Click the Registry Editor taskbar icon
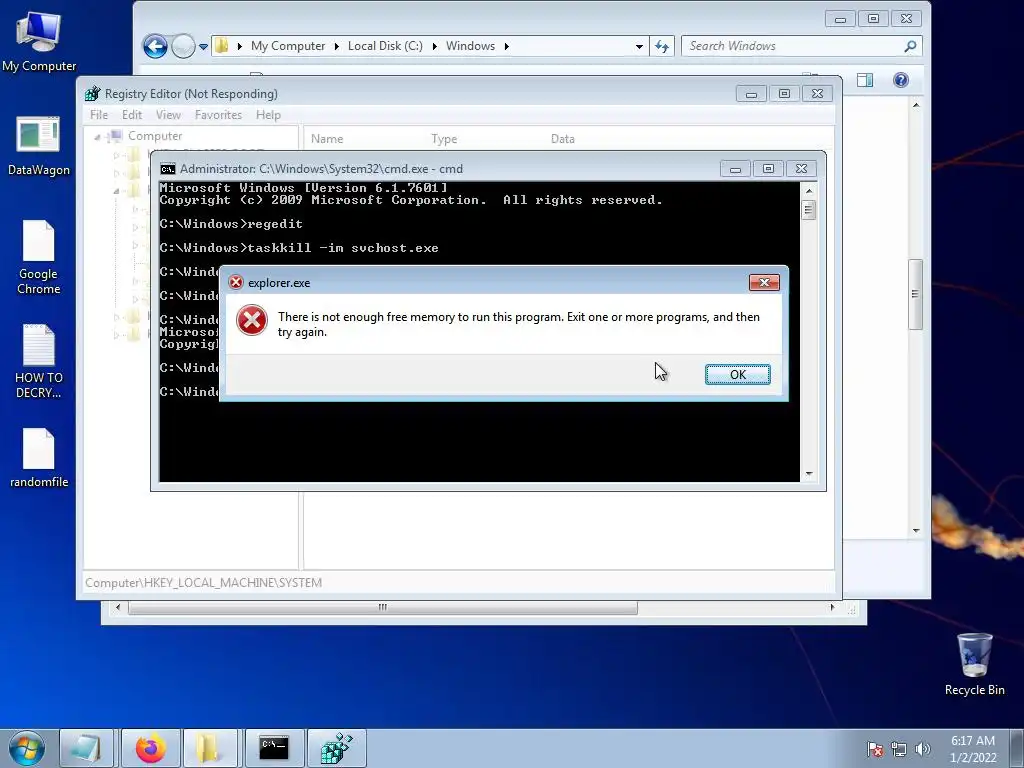This screenshot has width=1024, height=768. click(x=336, y=748)
